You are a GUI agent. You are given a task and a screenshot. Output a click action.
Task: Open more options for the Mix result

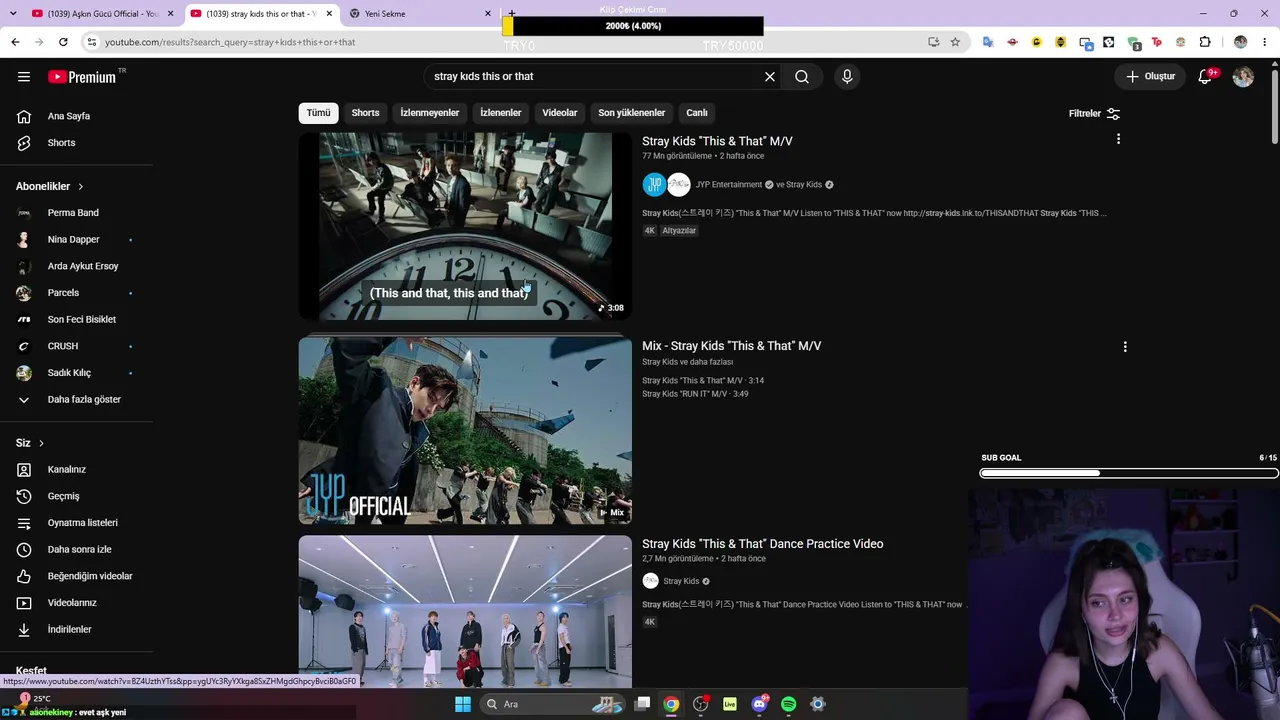coord(1125,347)
